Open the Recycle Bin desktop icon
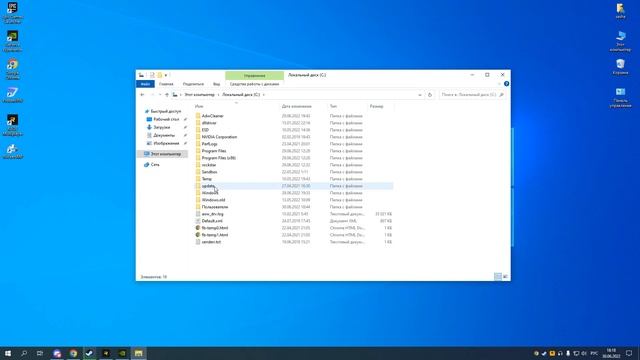The width and height of the screenshot is (640, 360). 620,67
